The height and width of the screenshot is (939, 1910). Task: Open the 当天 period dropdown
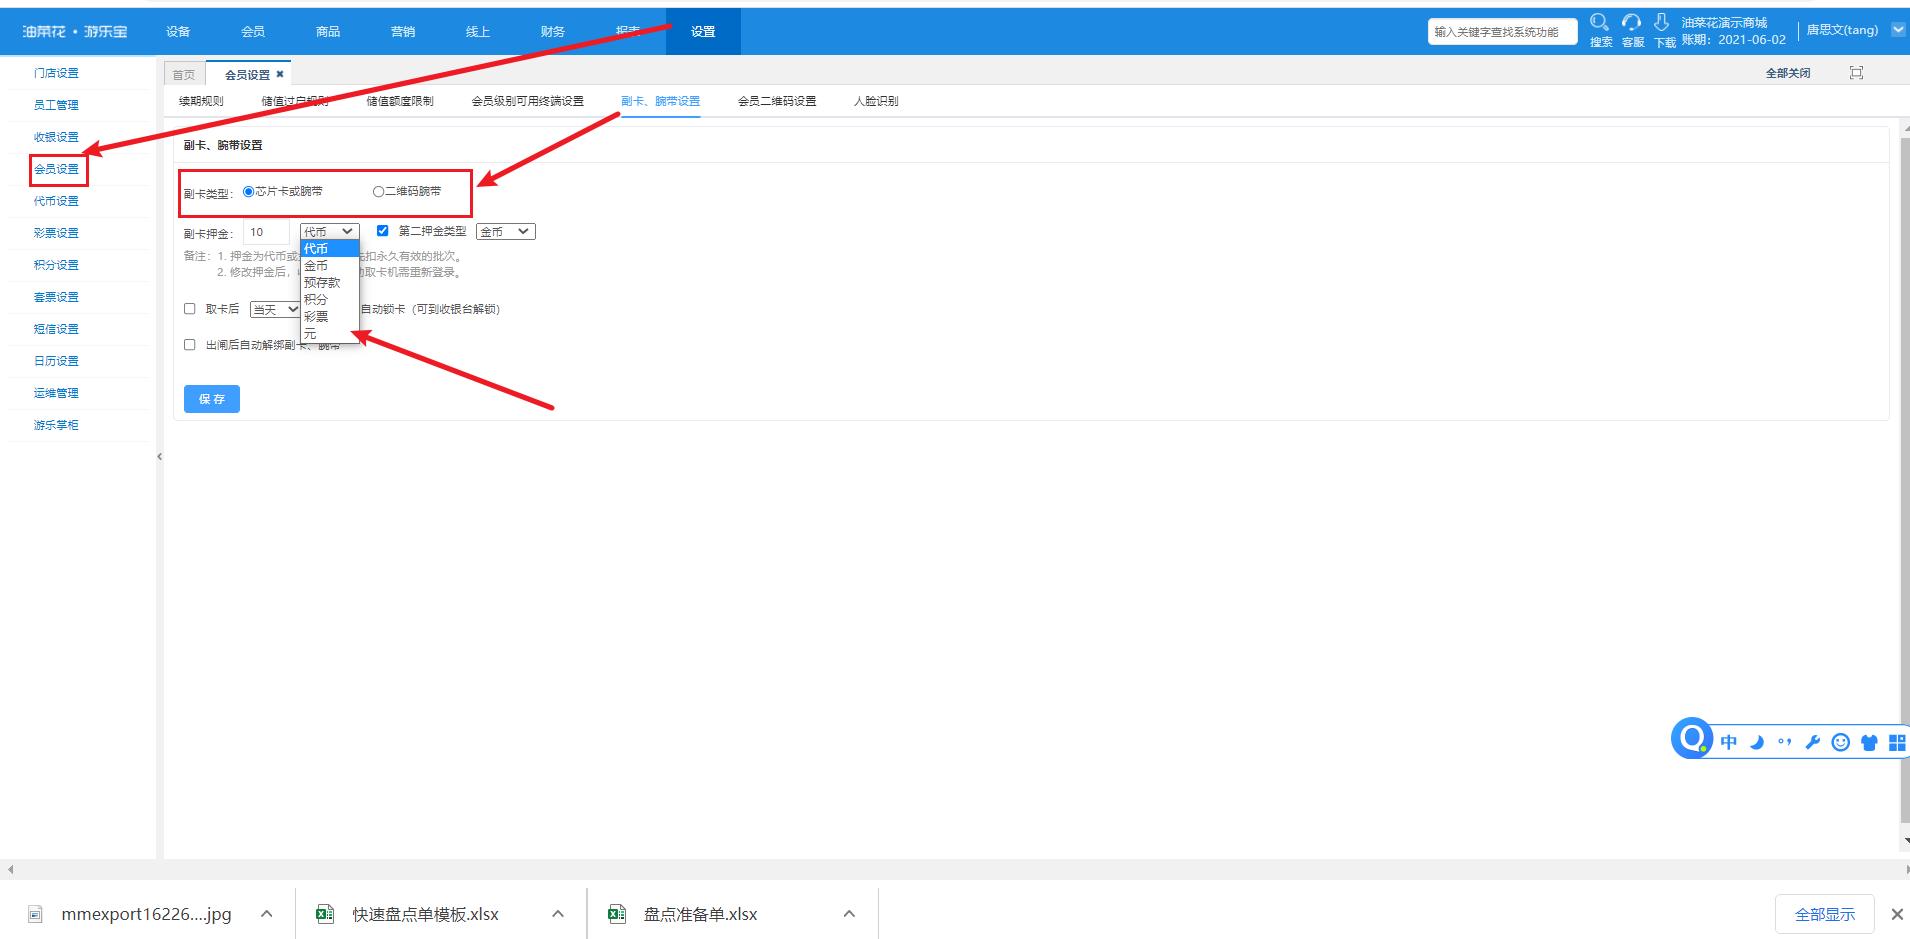[x=275, y=310]
